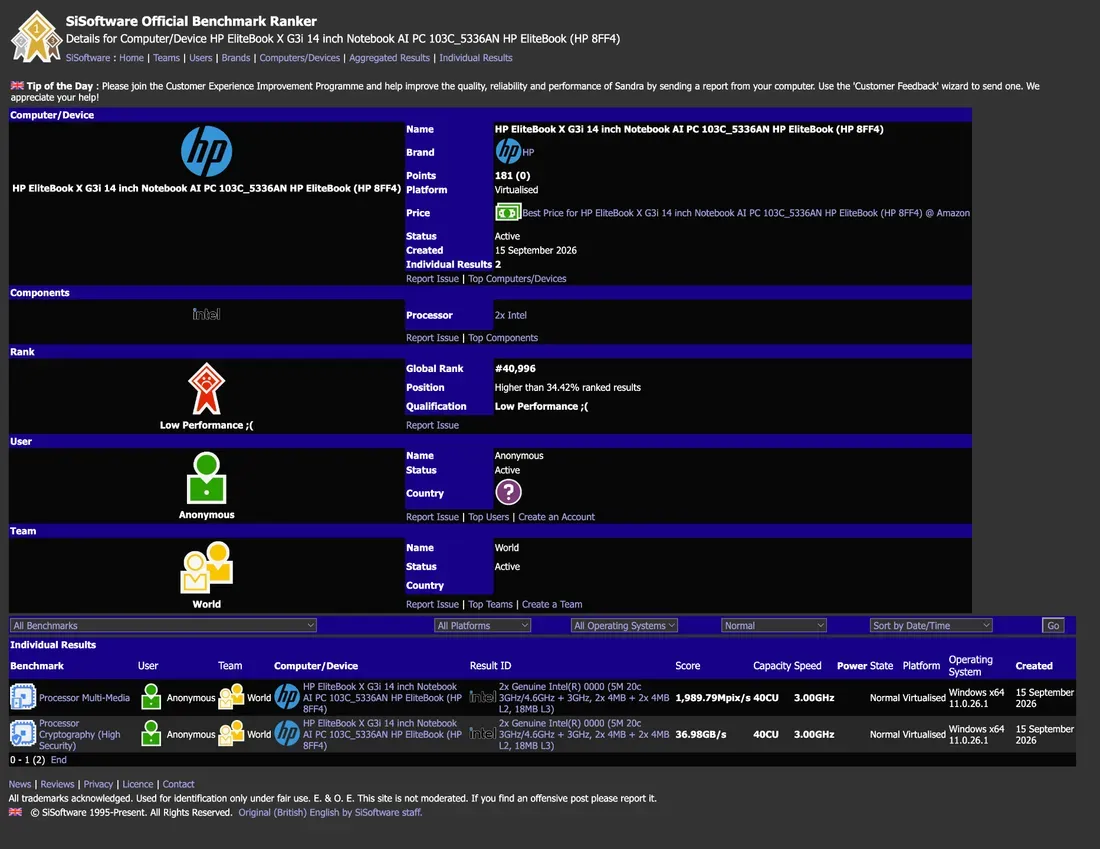Click HP icon in Processor Cryptography row
Viewport: 1100px width, 849px height.
[x=287, y=733]
